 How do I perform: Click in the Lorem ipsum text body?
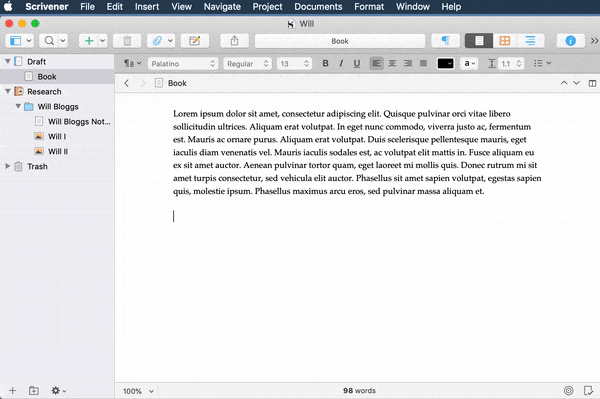357,152
